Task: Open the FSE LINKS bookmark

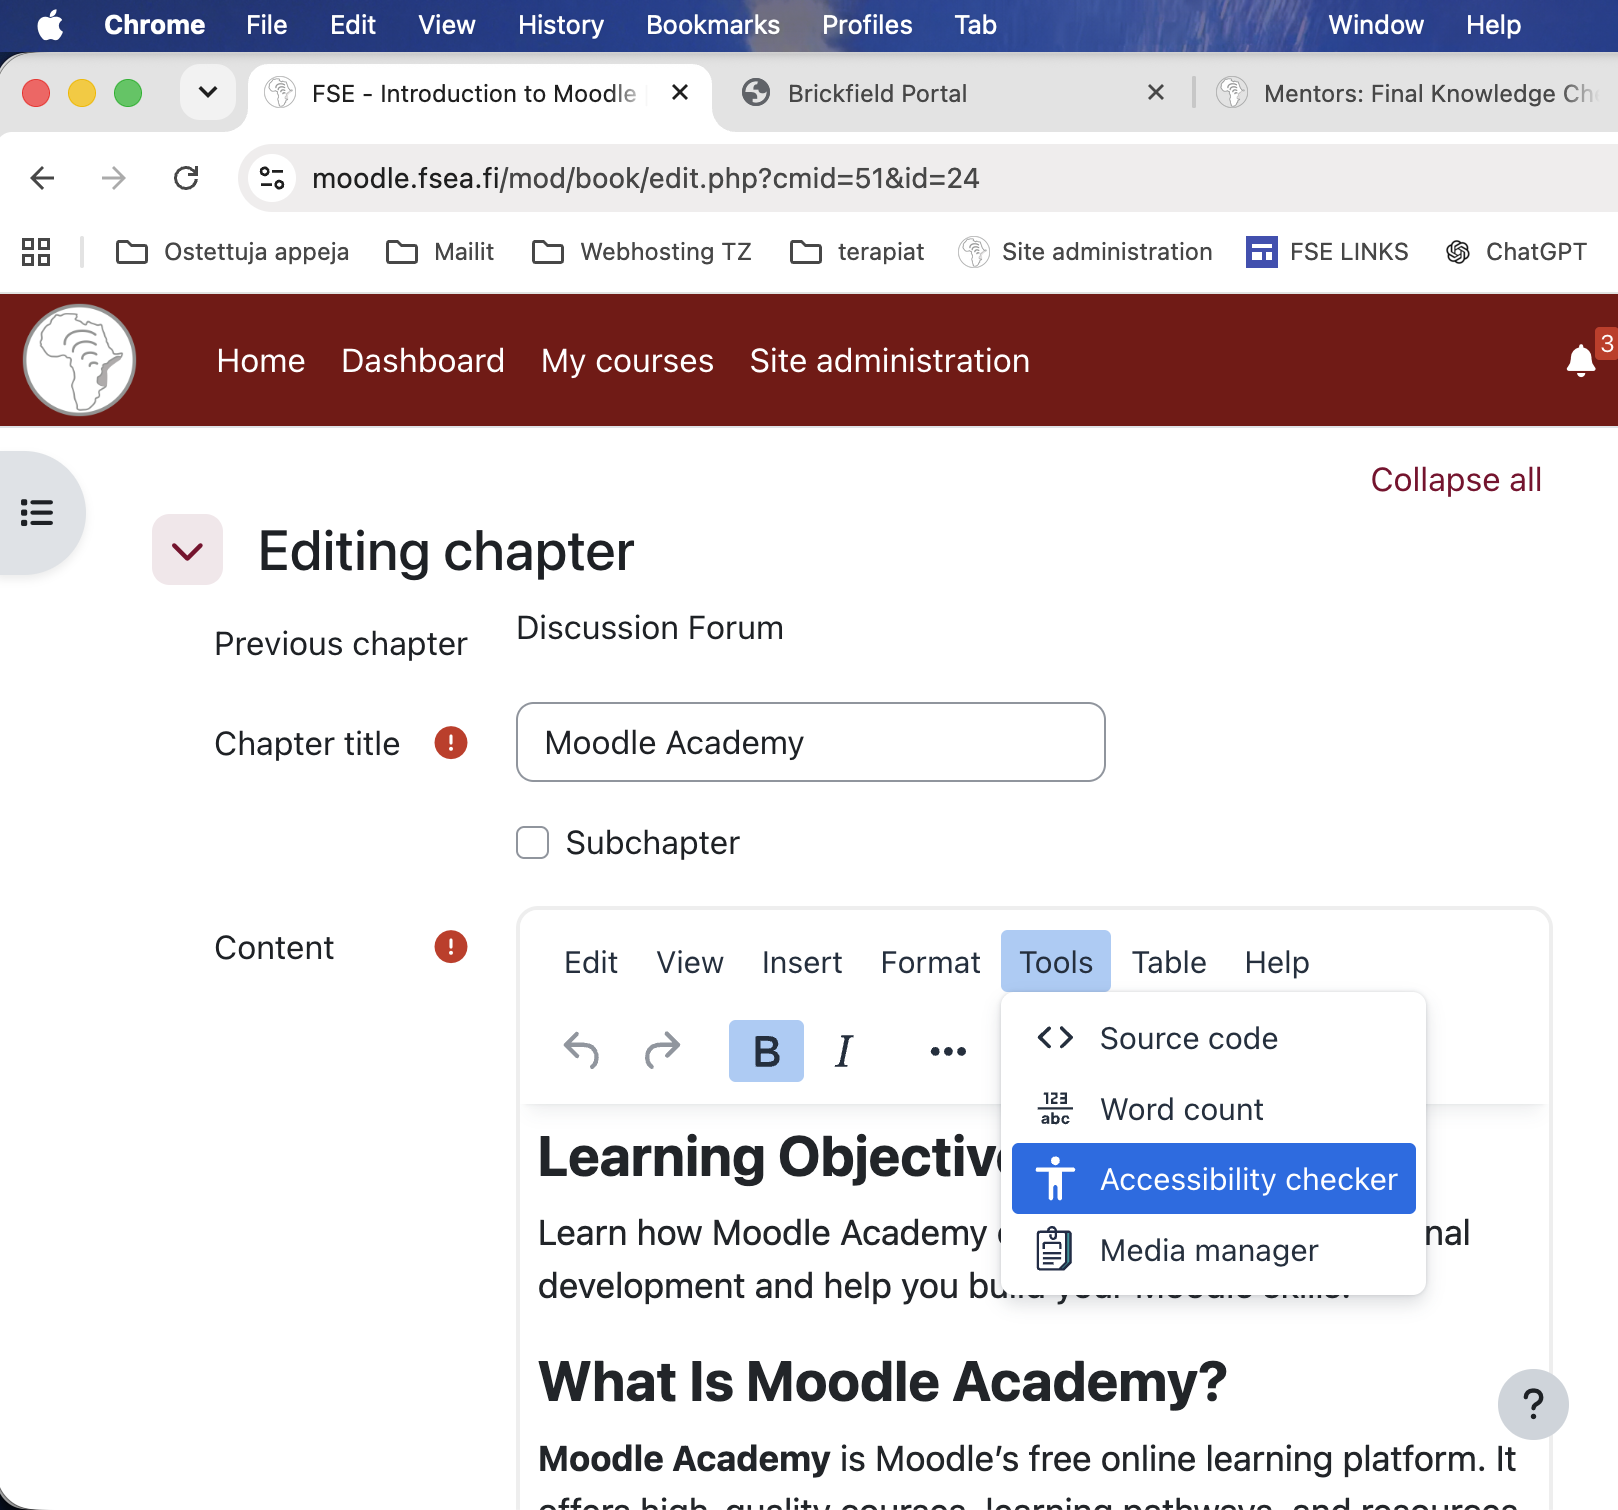Action: 1327,252
